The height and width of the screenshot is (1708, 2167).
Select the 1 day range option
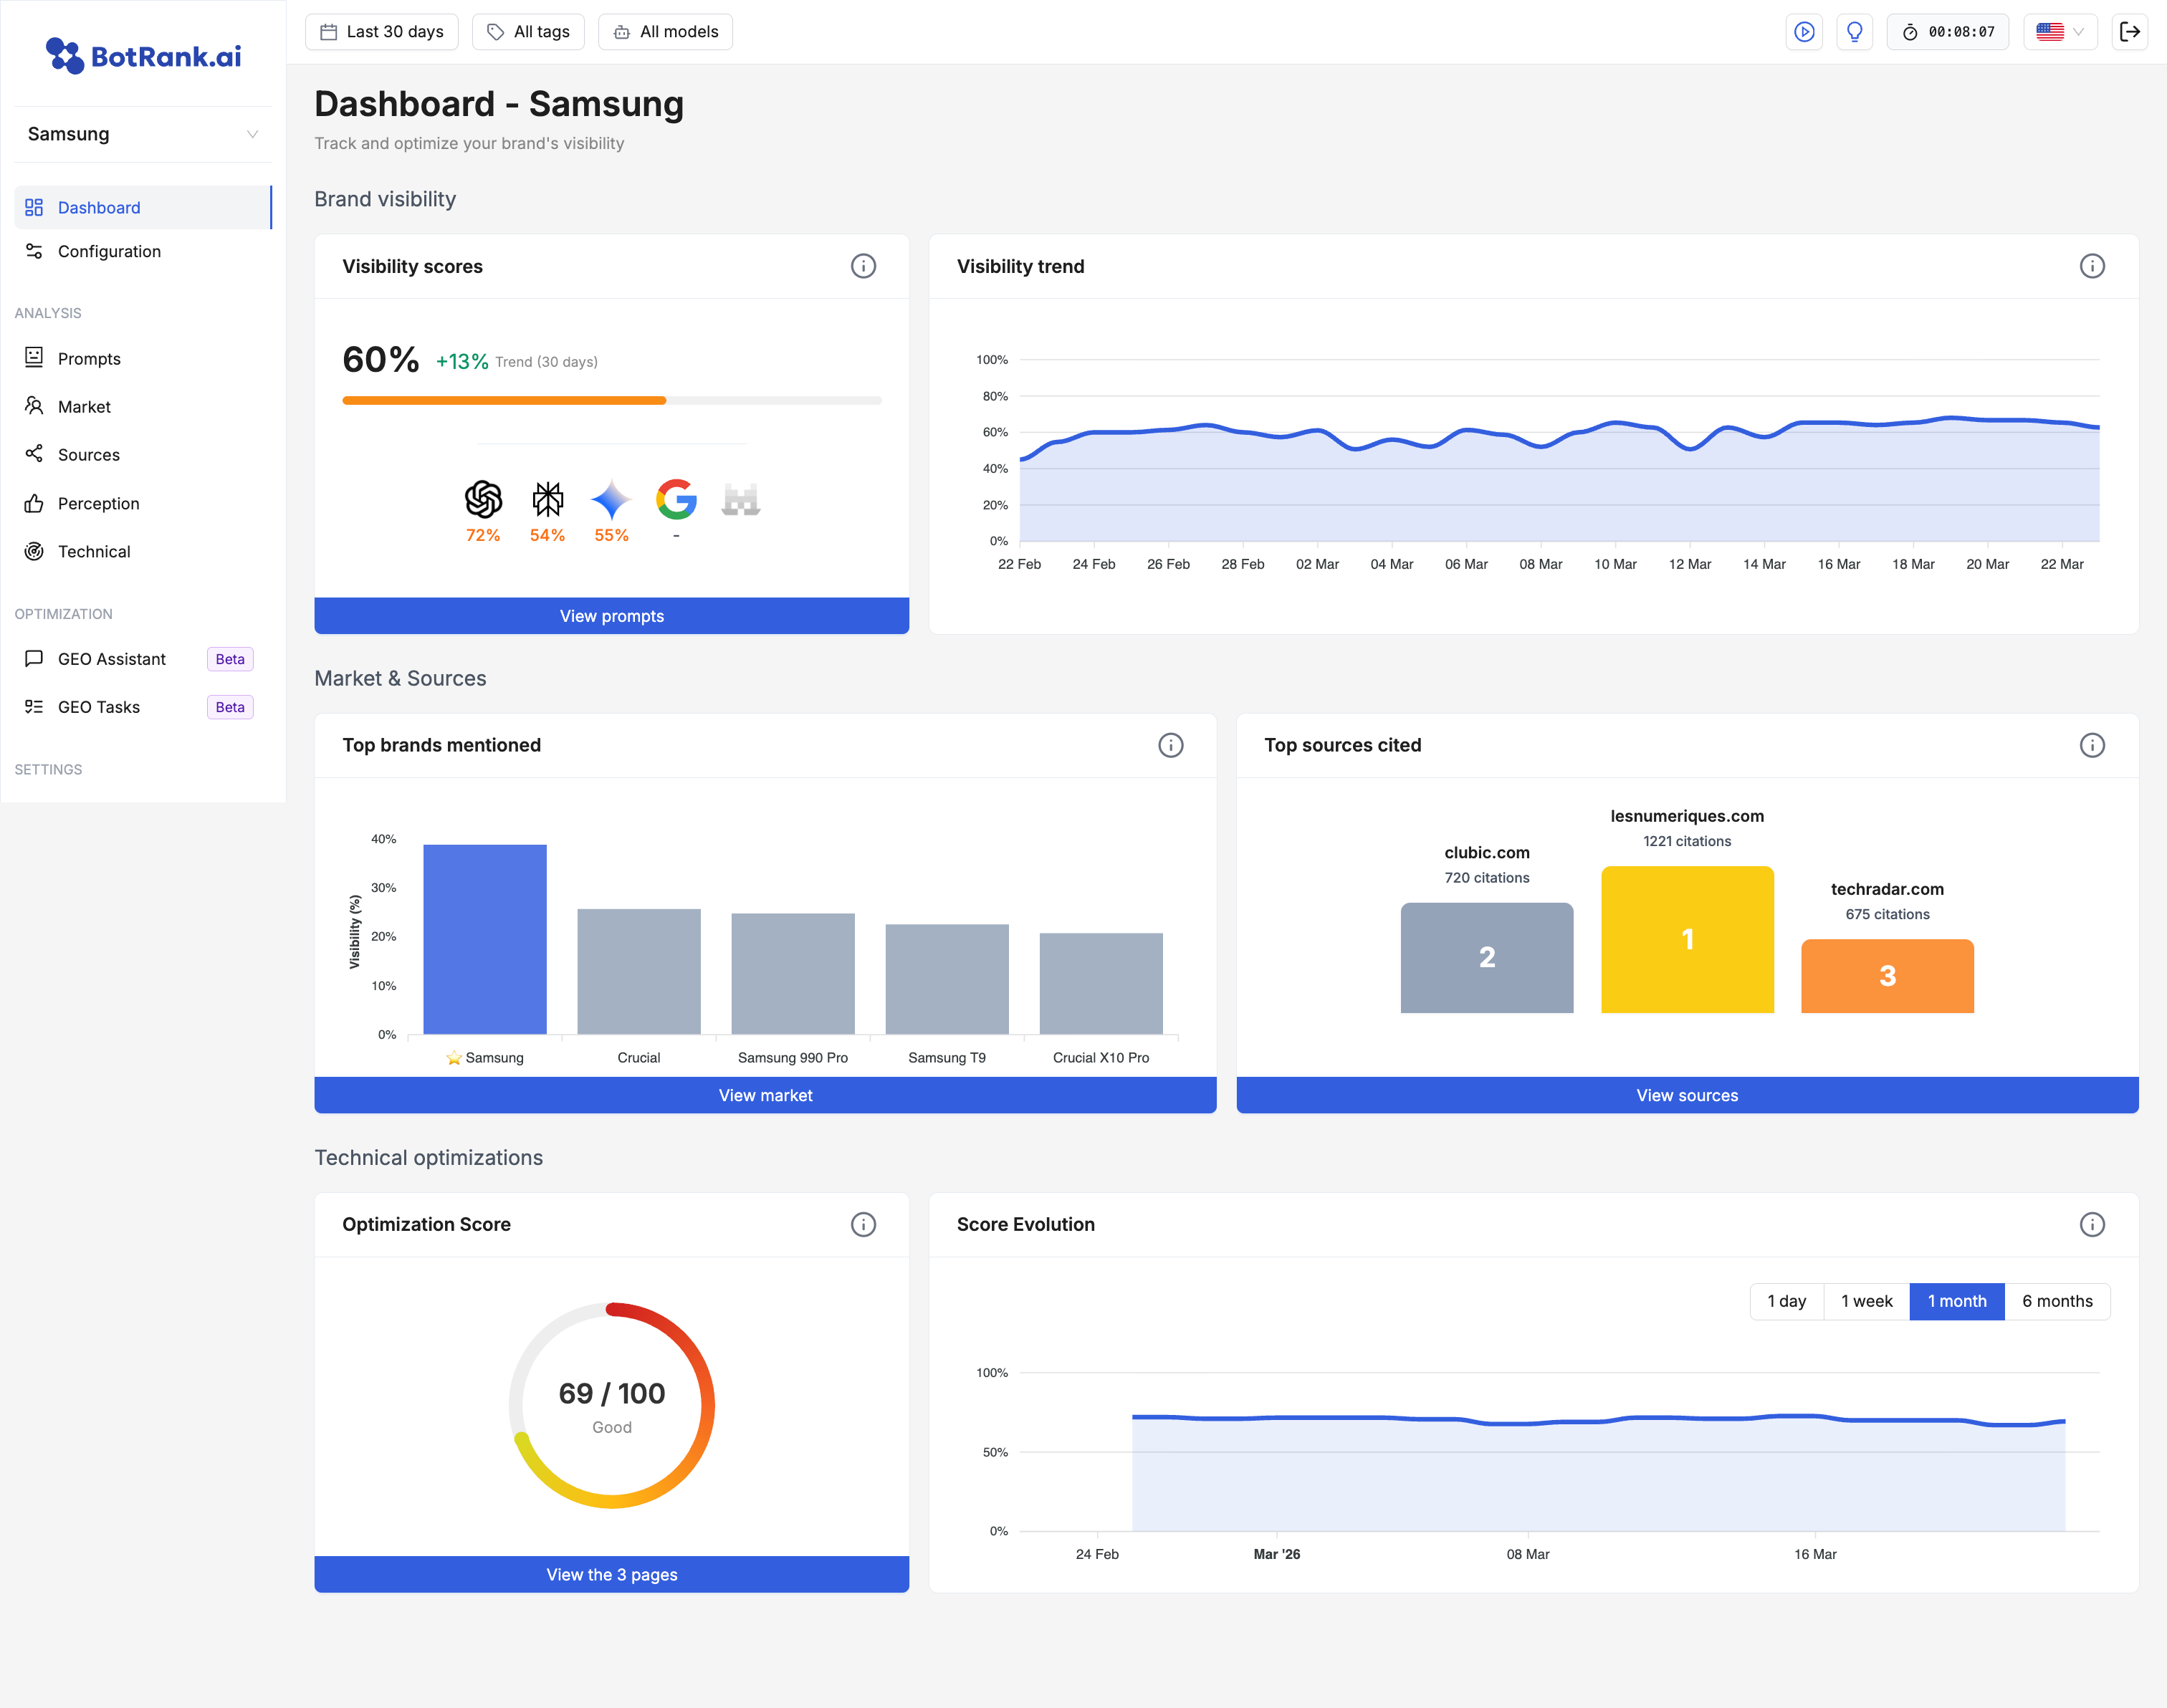[1786, 1301]
